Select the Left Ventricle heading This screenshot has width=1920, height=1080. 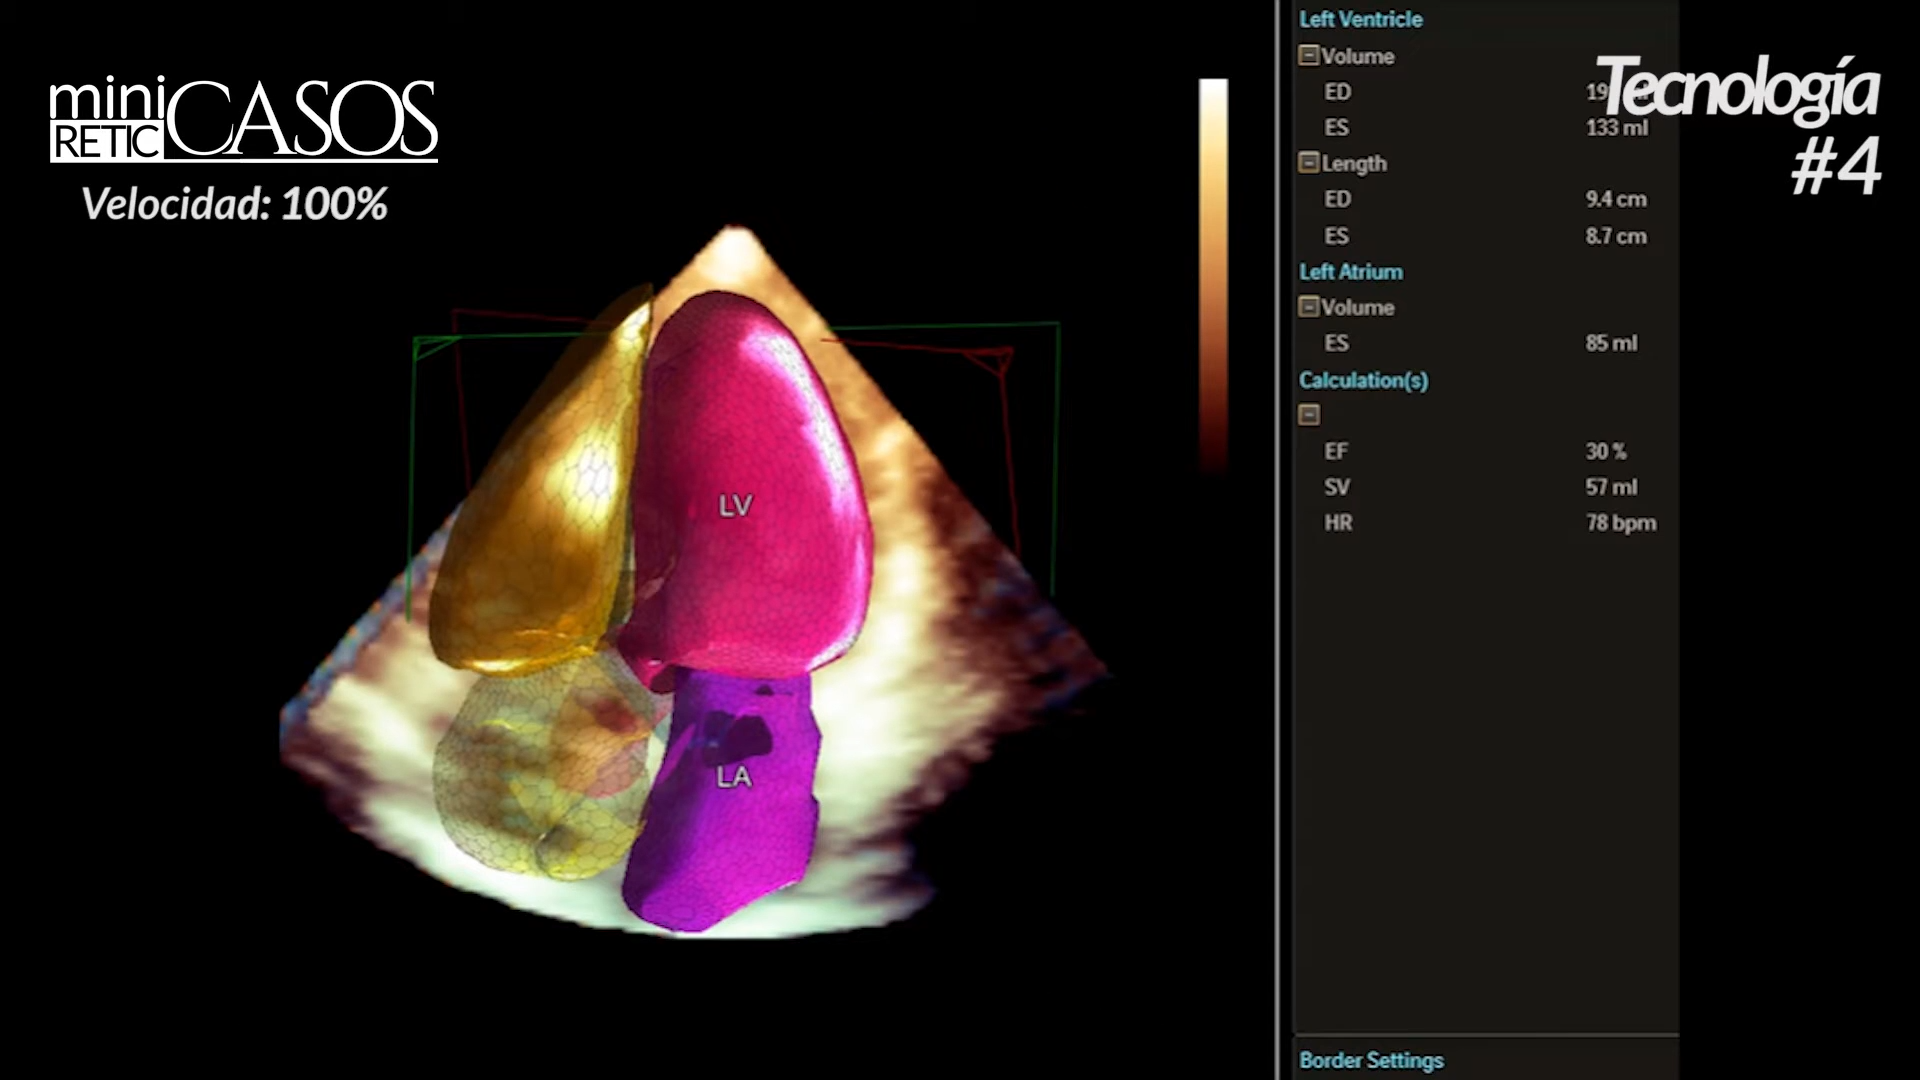coord(1360,19)
